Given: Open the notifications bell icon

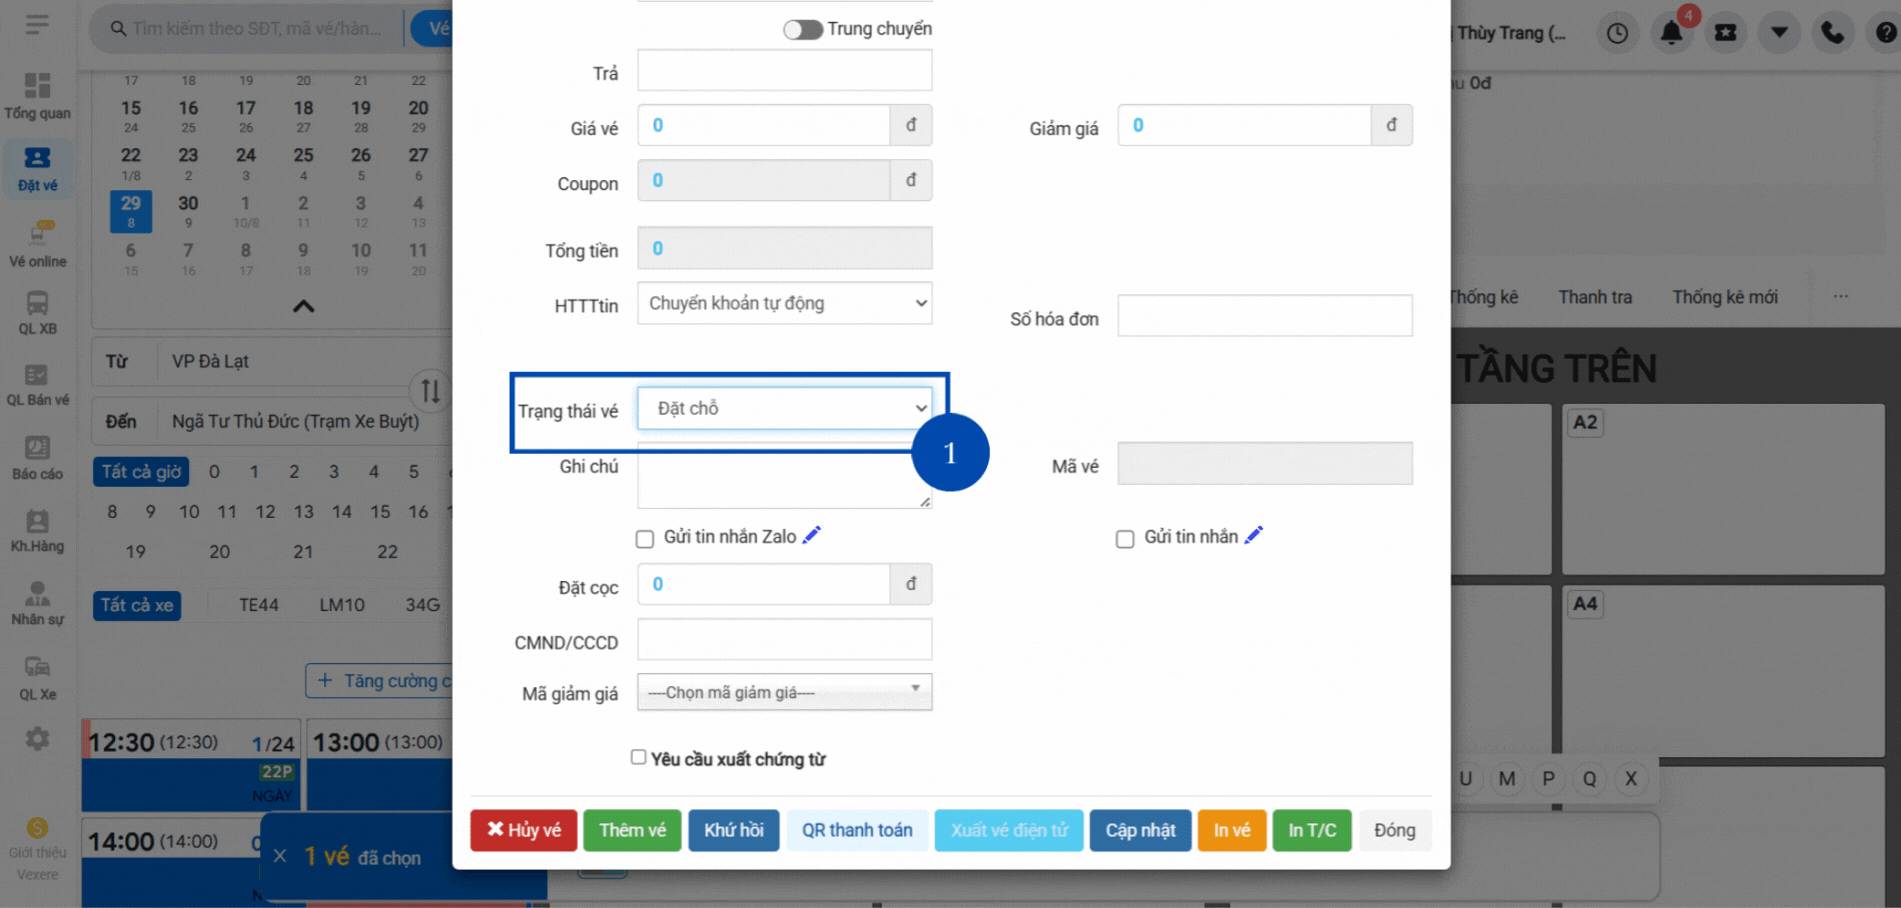Looking at the screenshot, I should tap(1671, 33).
